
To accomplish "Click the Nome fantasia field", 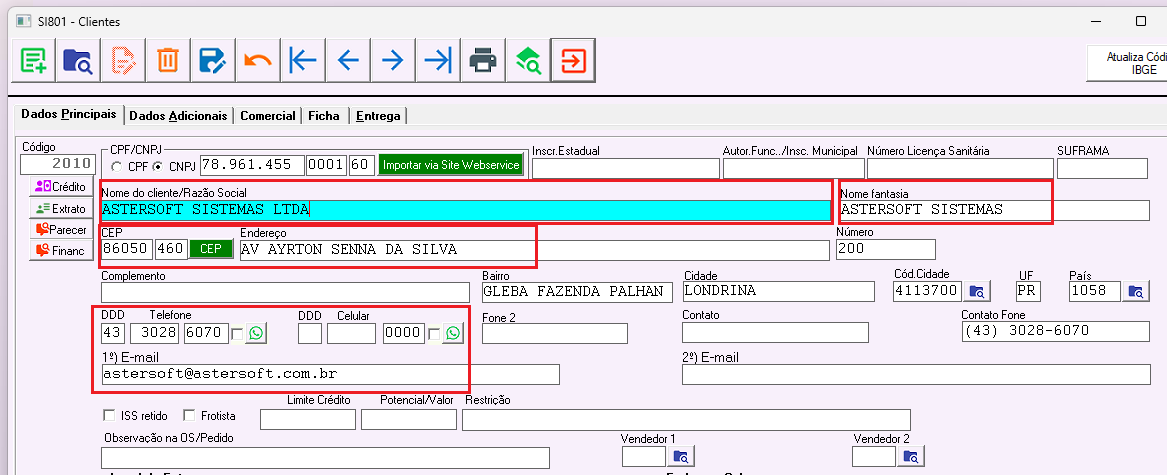I will pos(994,210).
